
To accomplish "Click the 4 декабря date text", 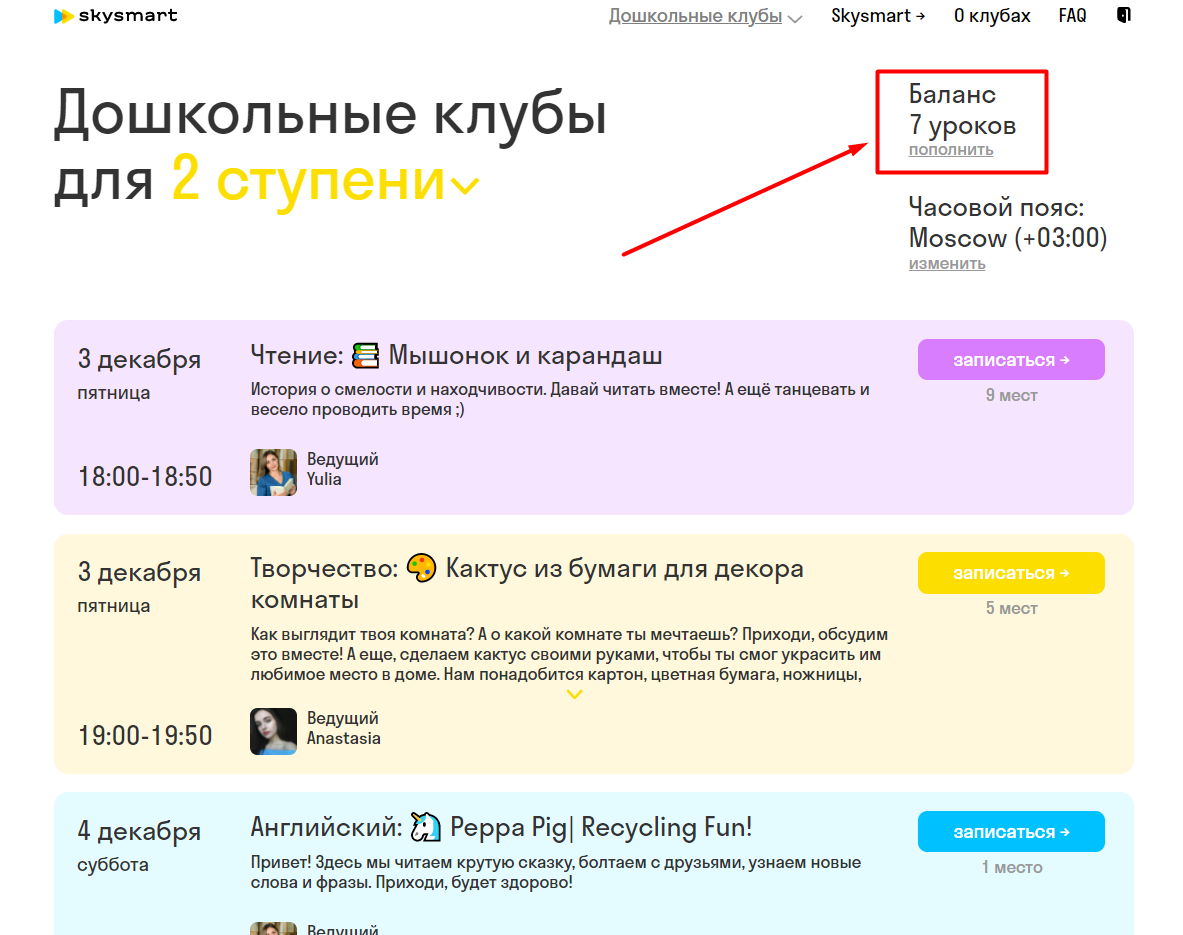I will point(139,832).
